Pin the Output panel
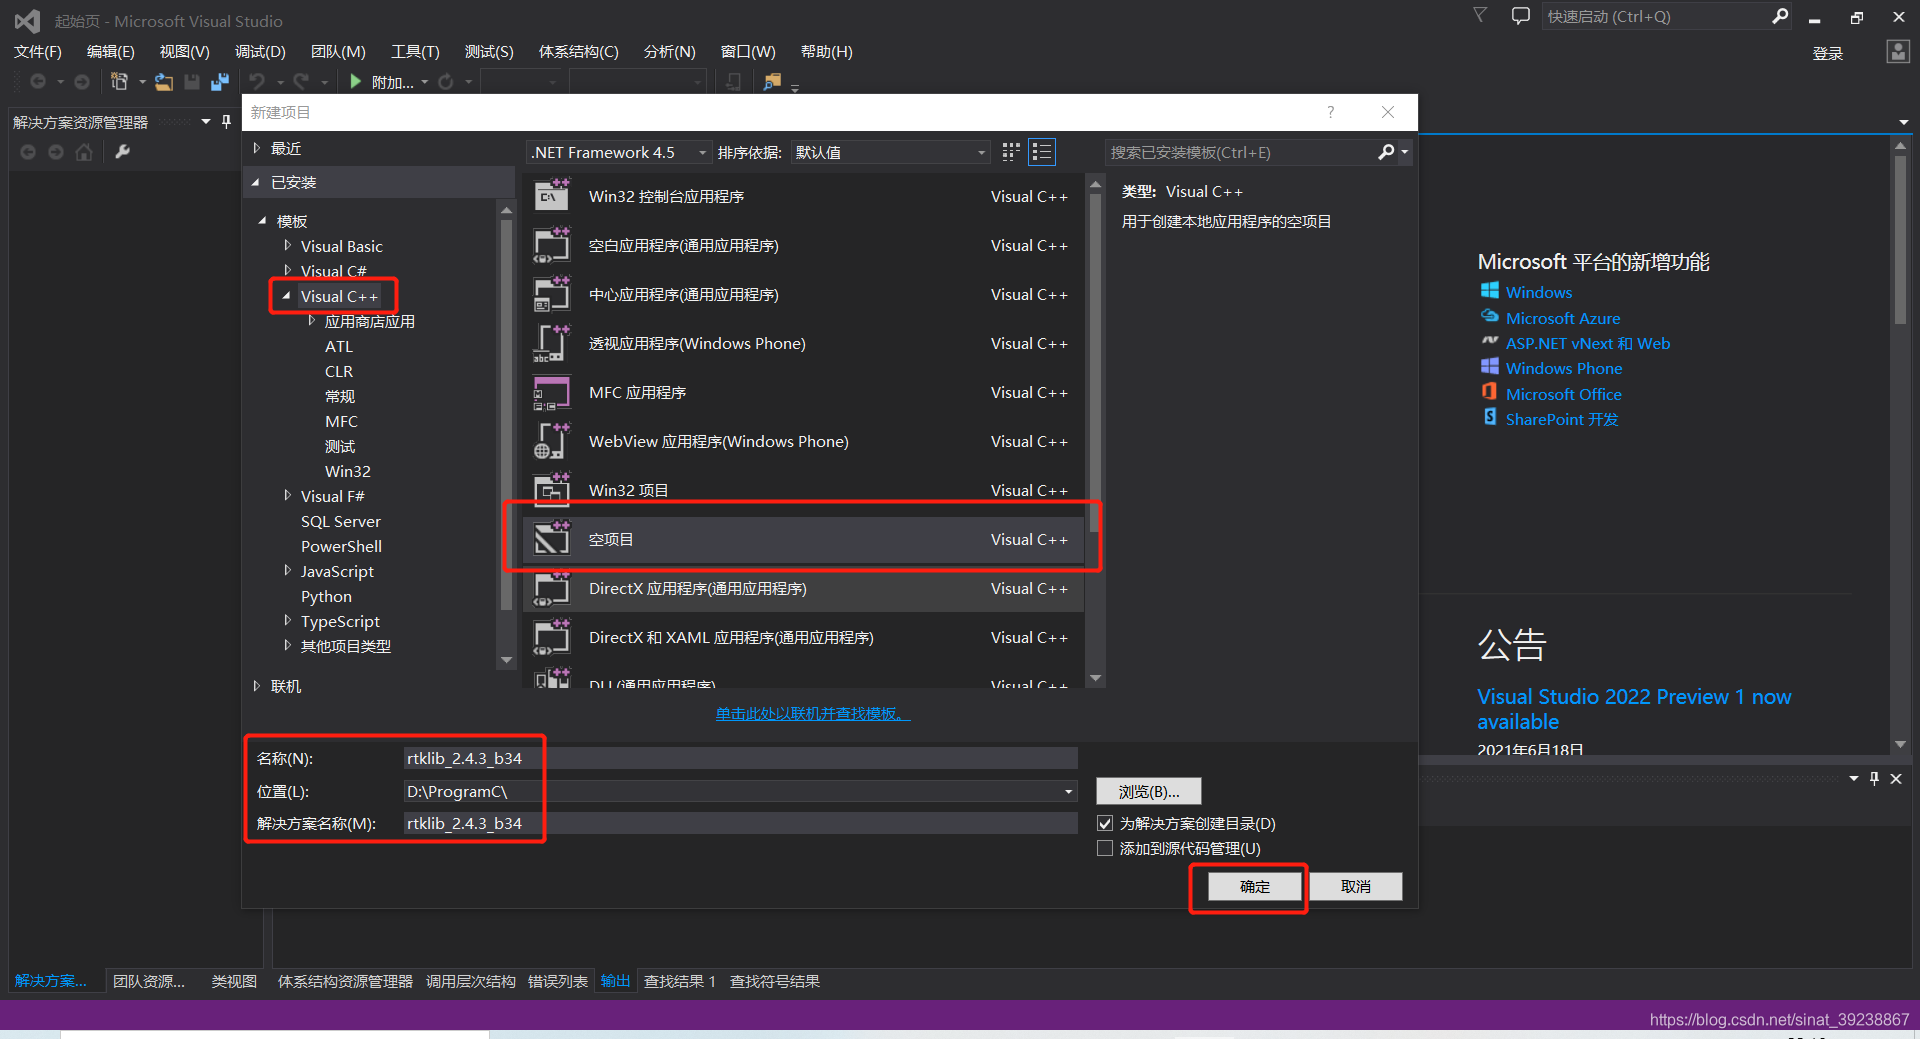This screenshot has width=1920, height=1039. pos(1874,778)
